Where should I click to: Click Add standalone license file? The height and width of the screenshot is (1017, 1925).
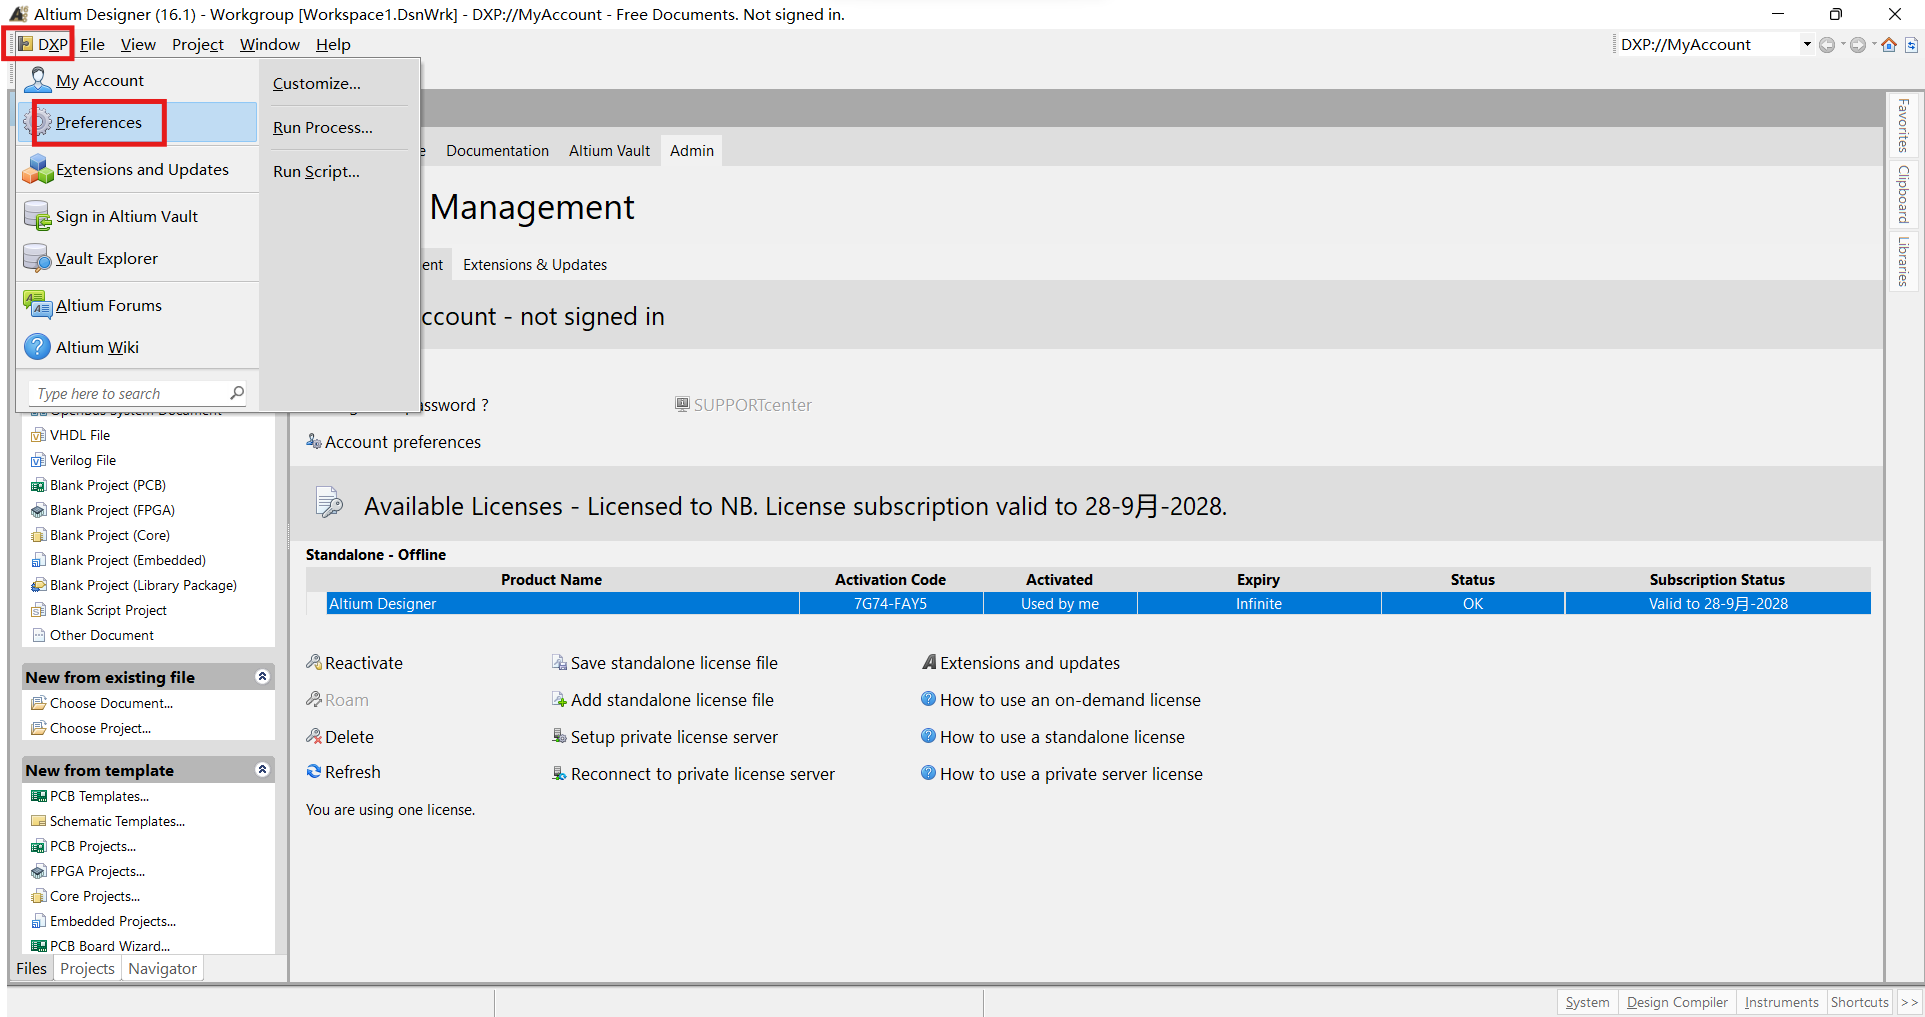663,700
